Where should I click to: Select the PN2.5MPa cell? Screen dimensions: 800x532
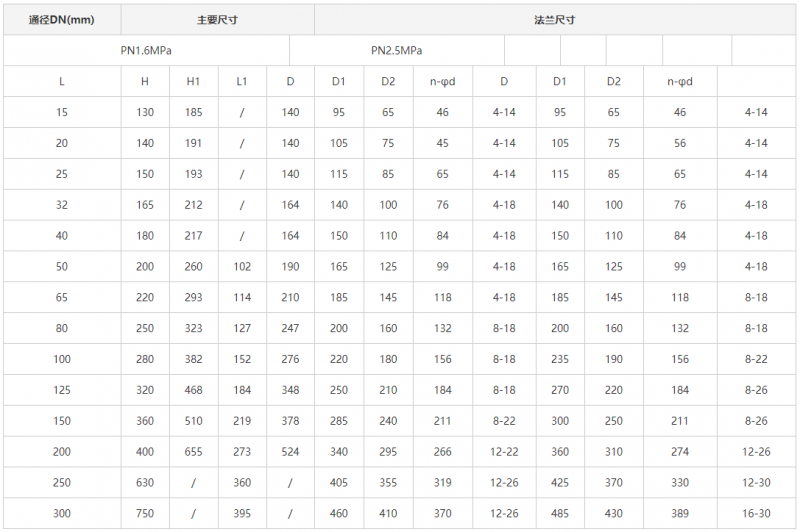tap(396, 50)
